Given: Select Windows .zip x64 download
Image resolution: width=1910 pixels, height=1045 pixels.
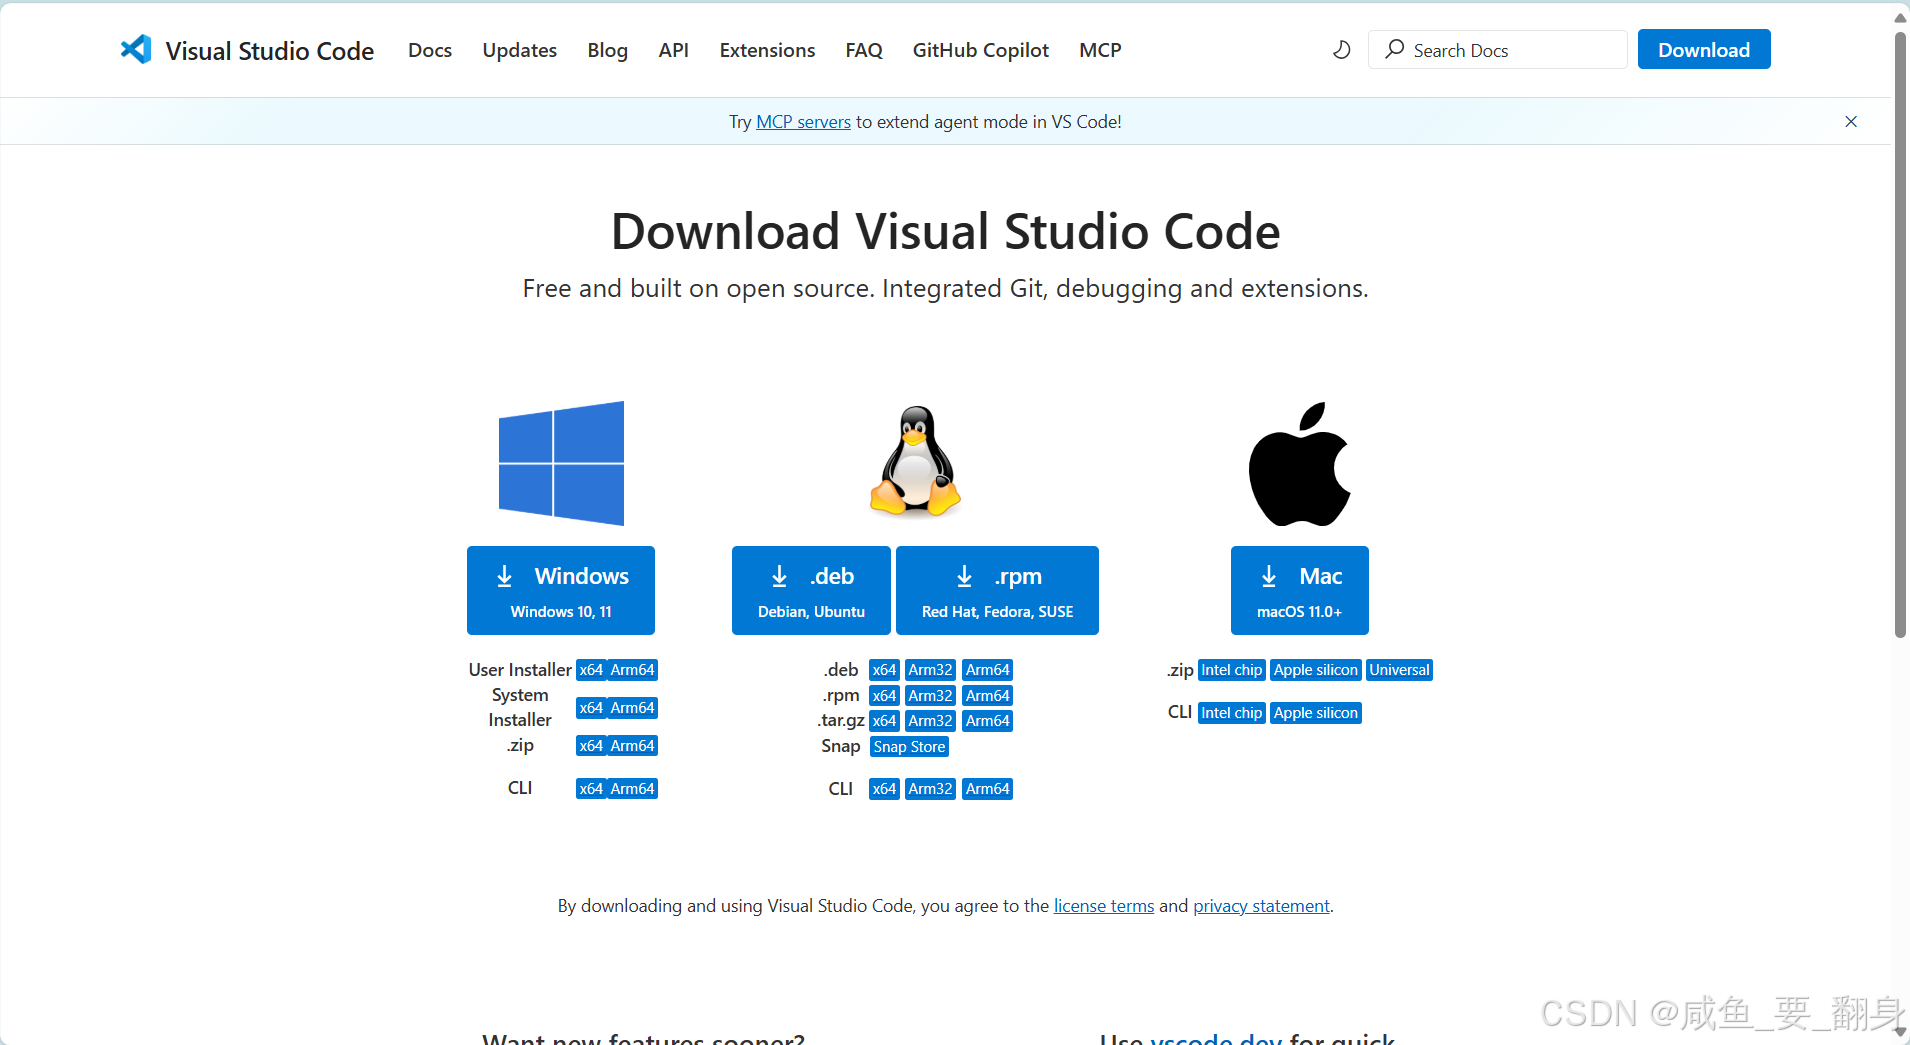Looking at the screenshot, I should 591,746.
